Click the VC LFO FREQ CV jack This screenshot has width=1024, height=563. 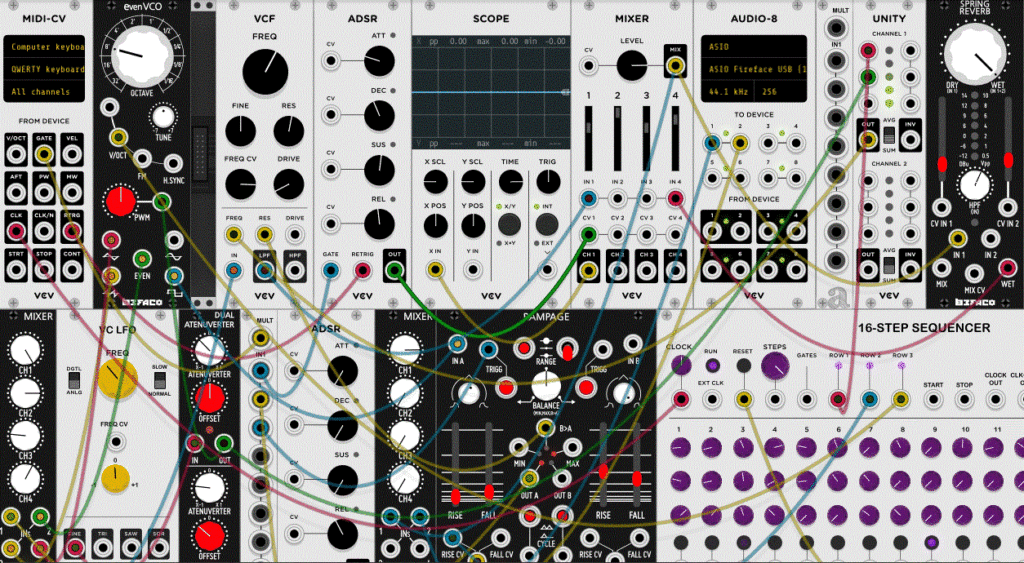(115, 442)
